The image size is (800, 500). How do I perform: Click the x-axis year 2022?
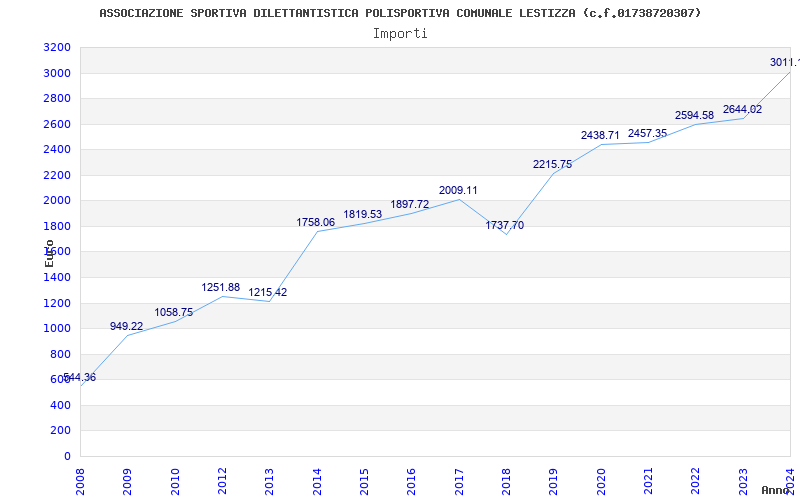[696, 482]
